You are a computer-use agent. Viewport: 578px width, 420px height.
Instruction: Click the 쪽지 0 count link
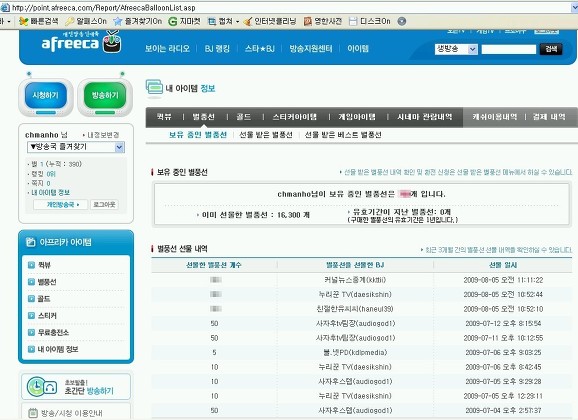tap(41, 183)
